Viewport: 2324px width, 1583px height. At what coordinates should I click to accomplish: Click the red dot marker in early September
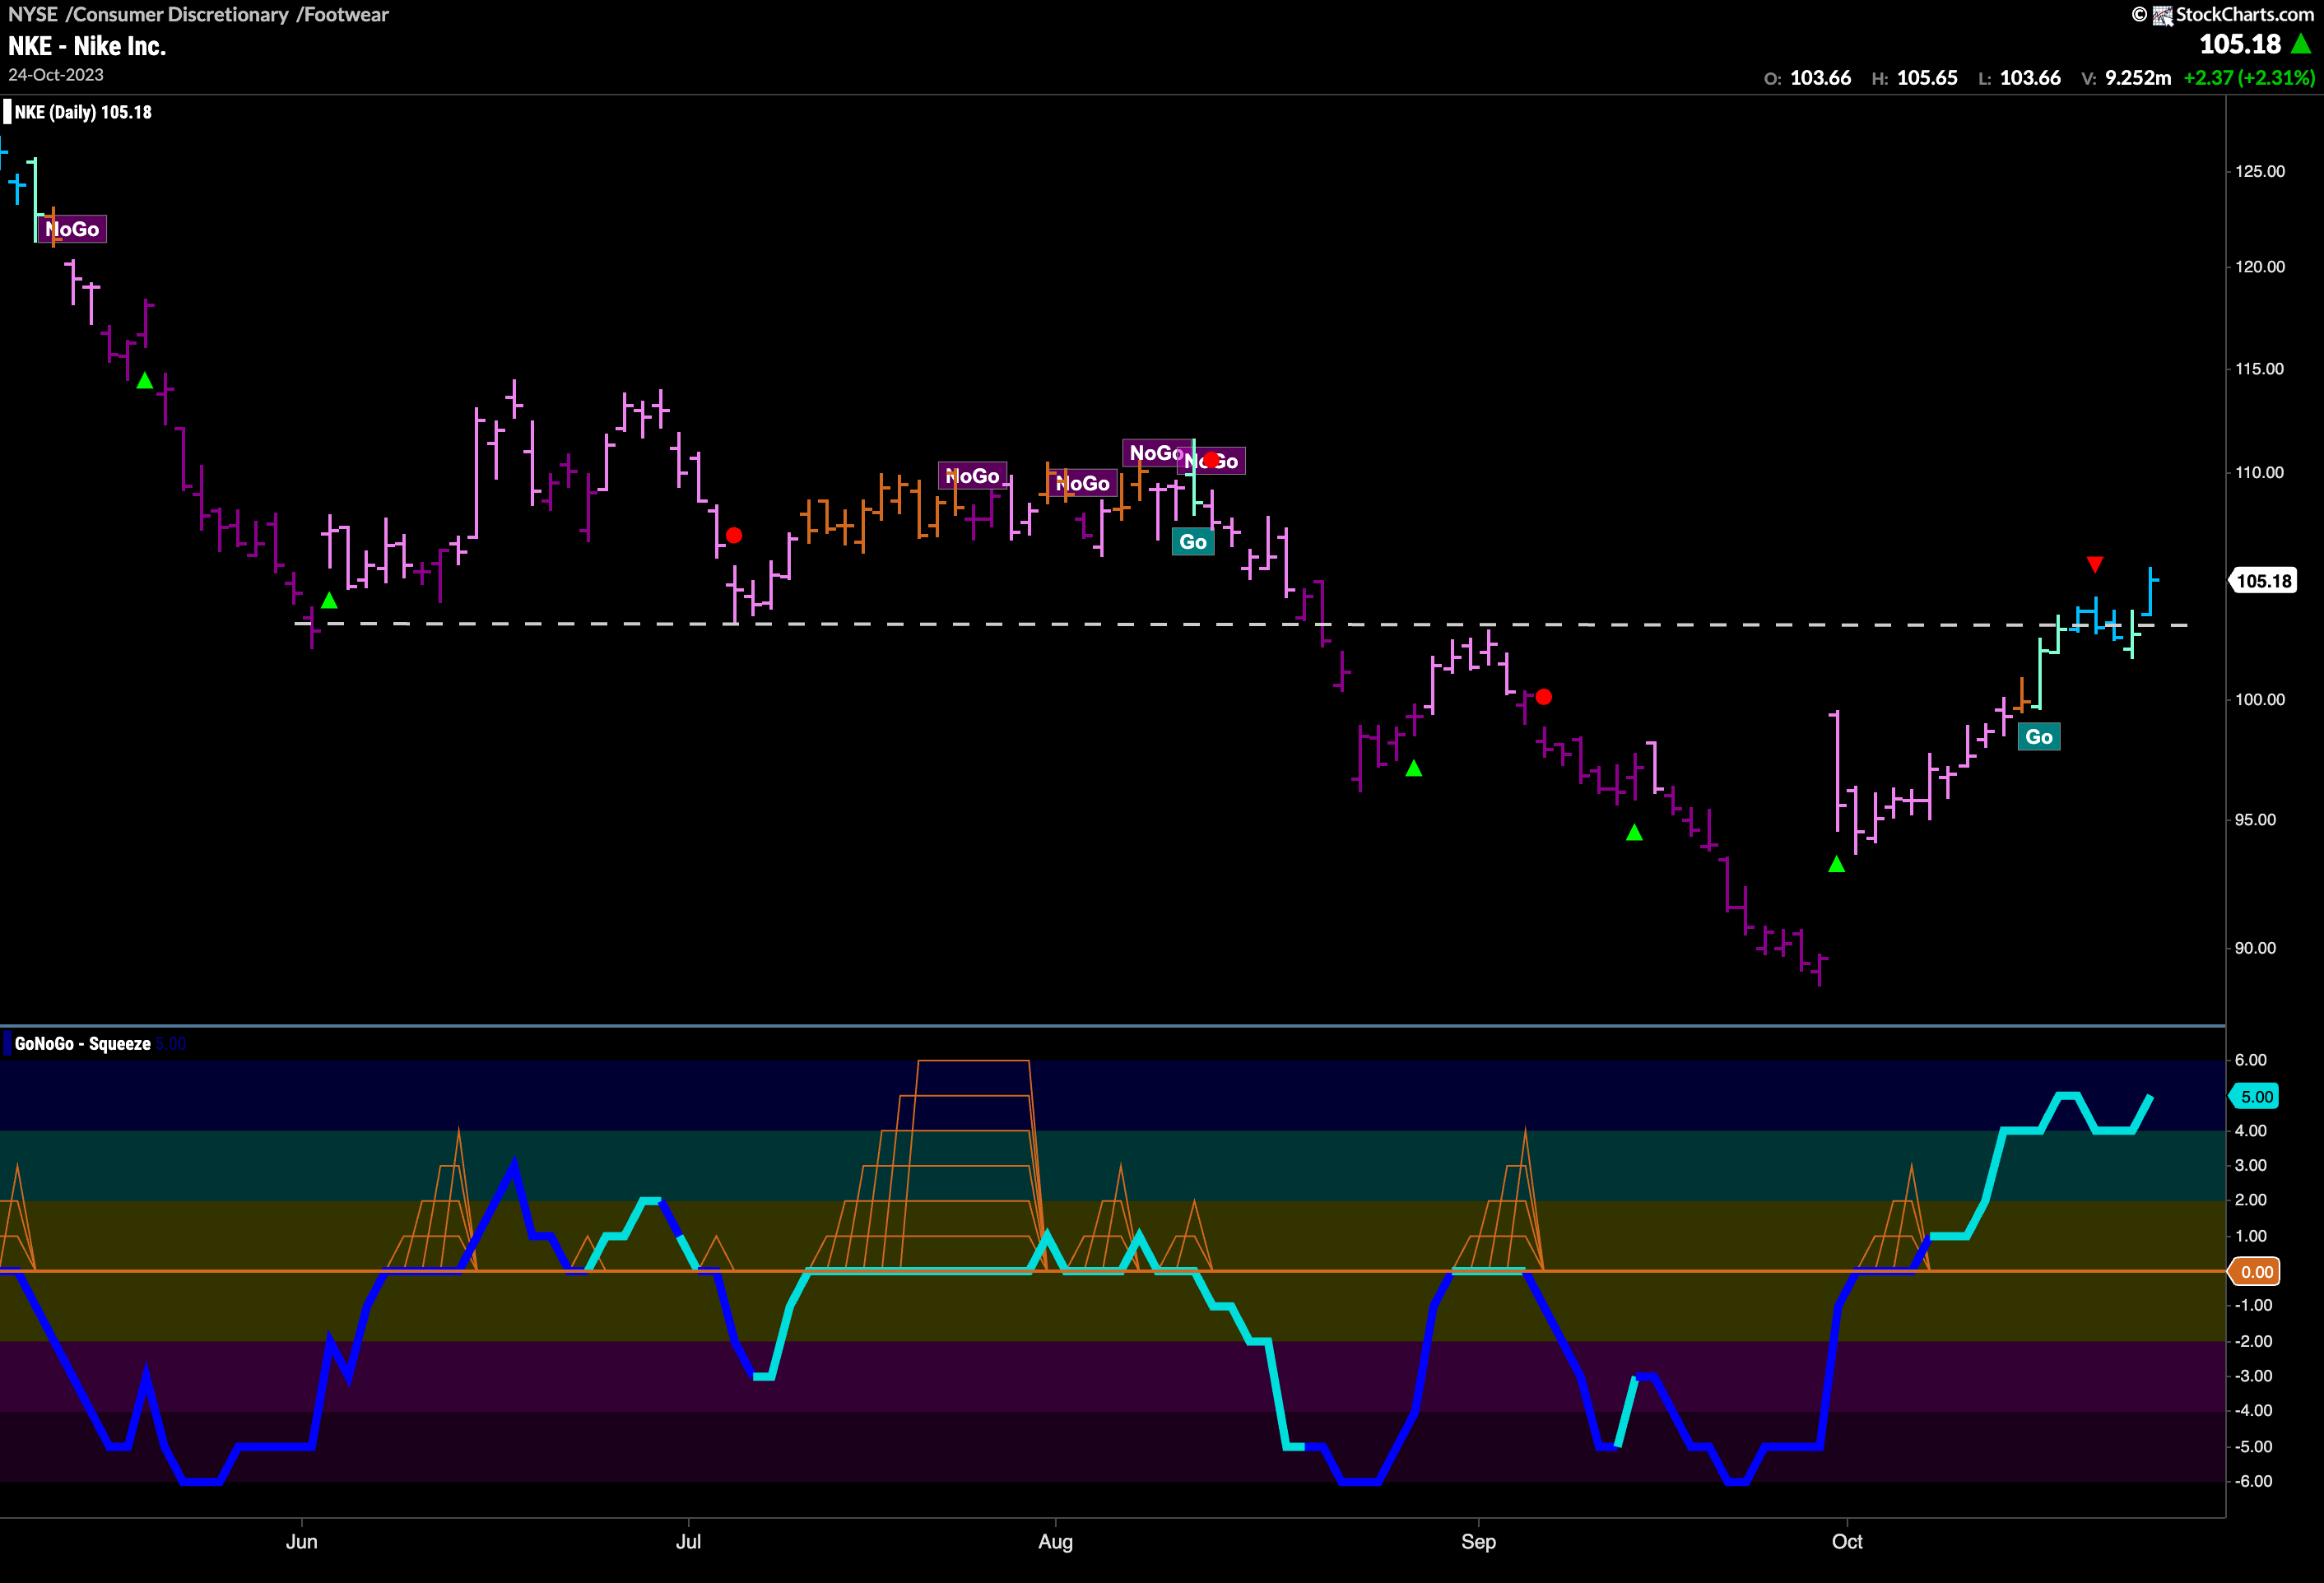point(1544,696)
